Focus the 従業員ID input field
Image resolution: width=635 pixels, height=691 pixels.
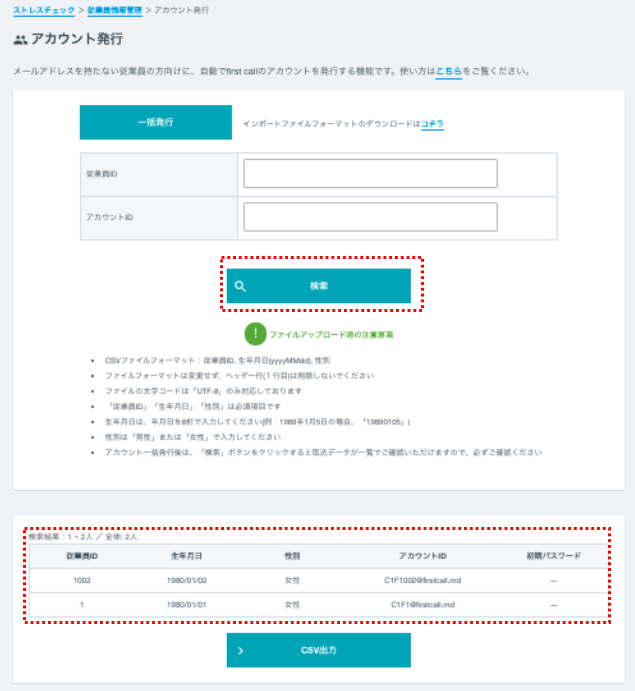tap(371, 174)
